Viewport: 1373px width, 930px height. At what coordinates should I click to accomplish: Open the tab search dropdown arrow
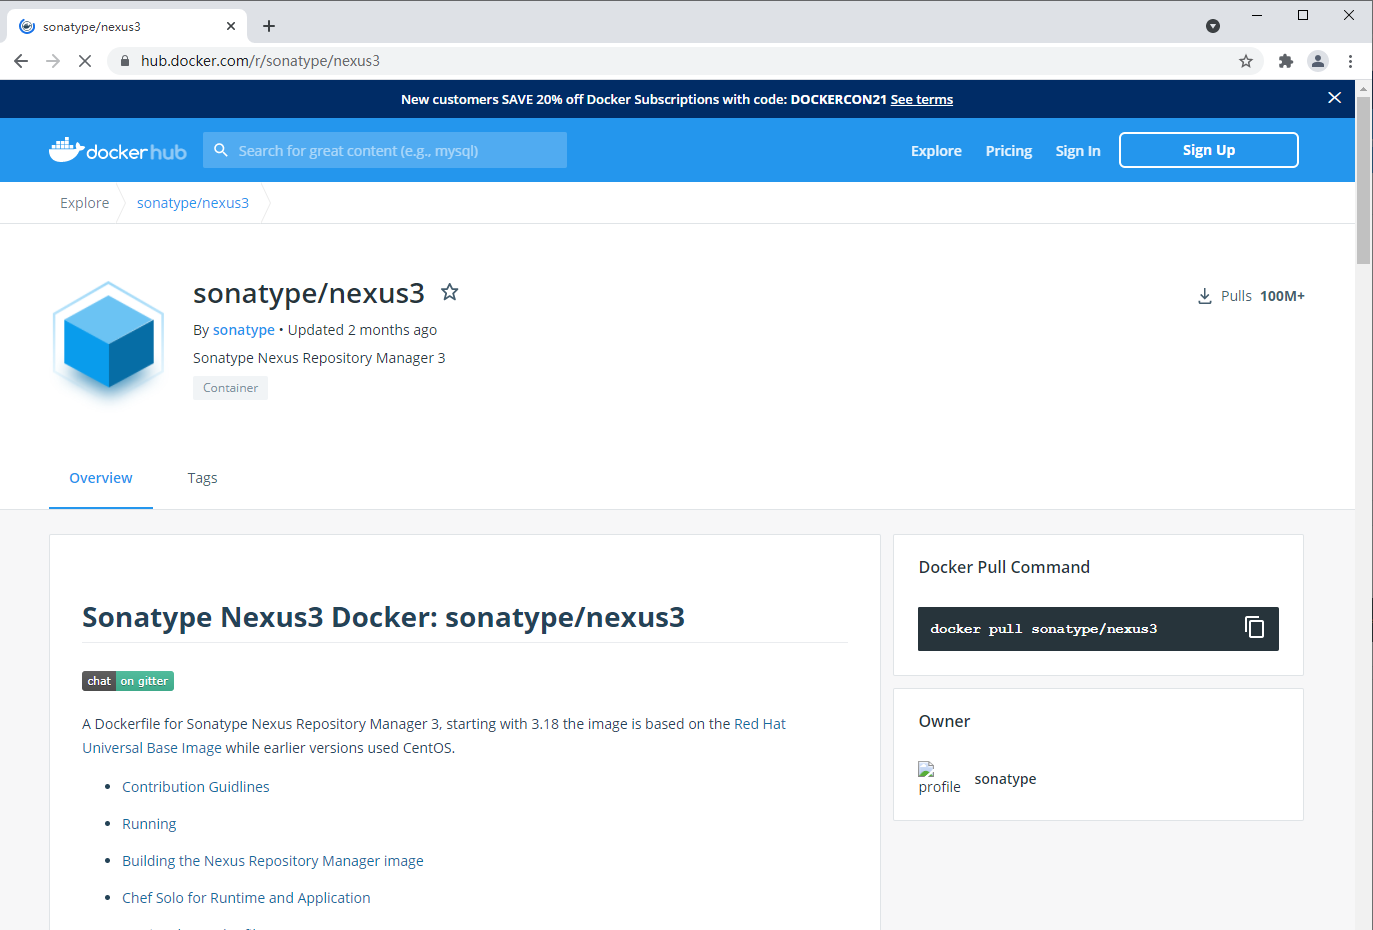[1213, 26]
